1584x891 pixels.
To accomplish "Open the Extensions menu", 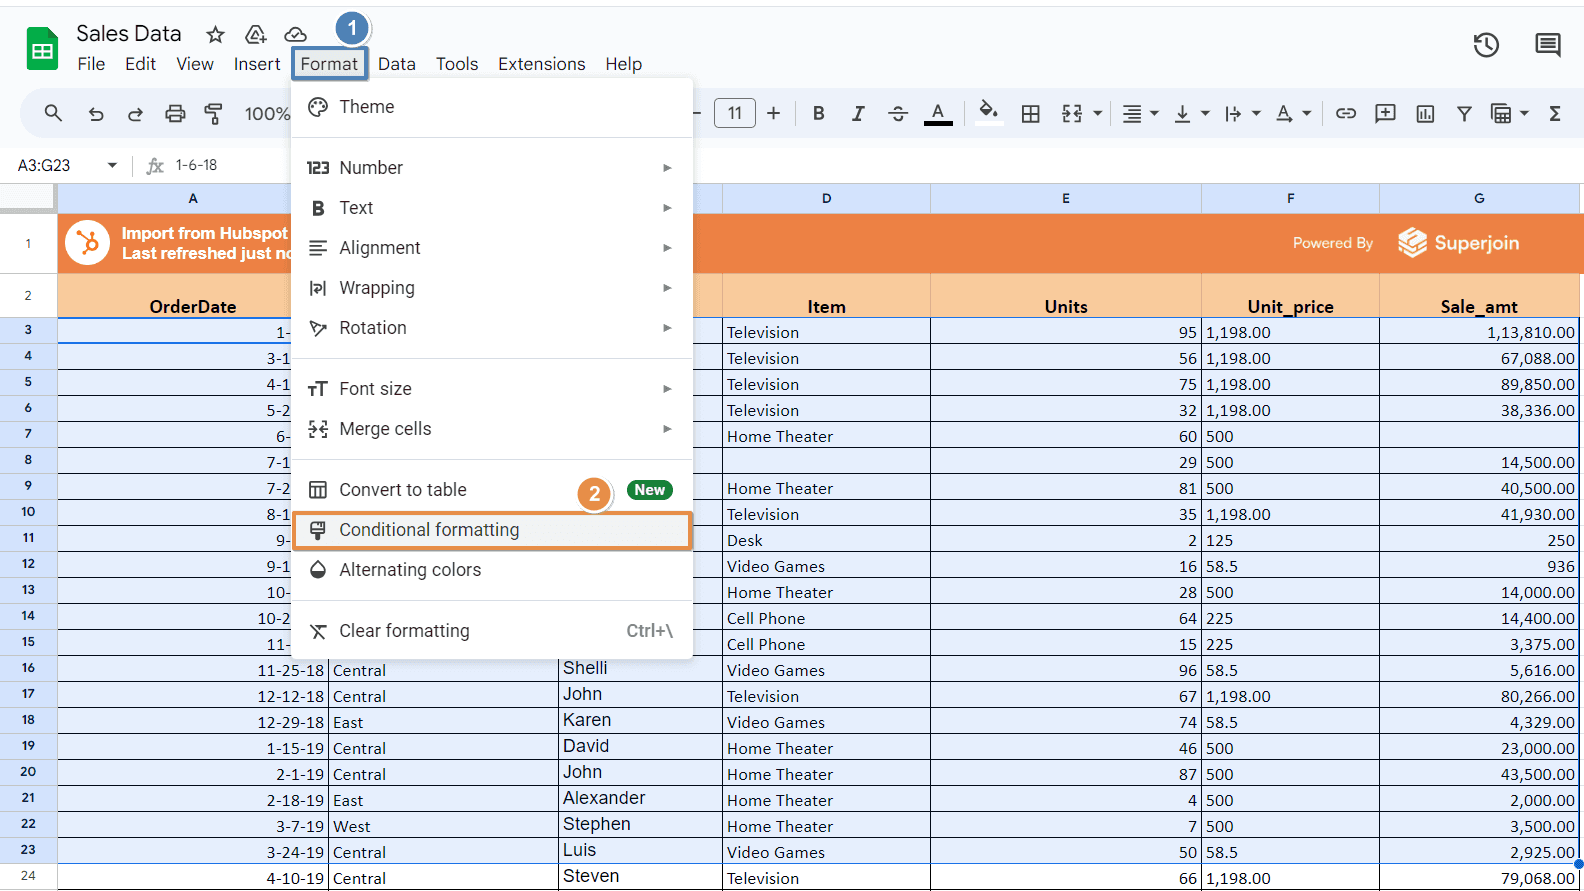I will click(x=542, y=64).
